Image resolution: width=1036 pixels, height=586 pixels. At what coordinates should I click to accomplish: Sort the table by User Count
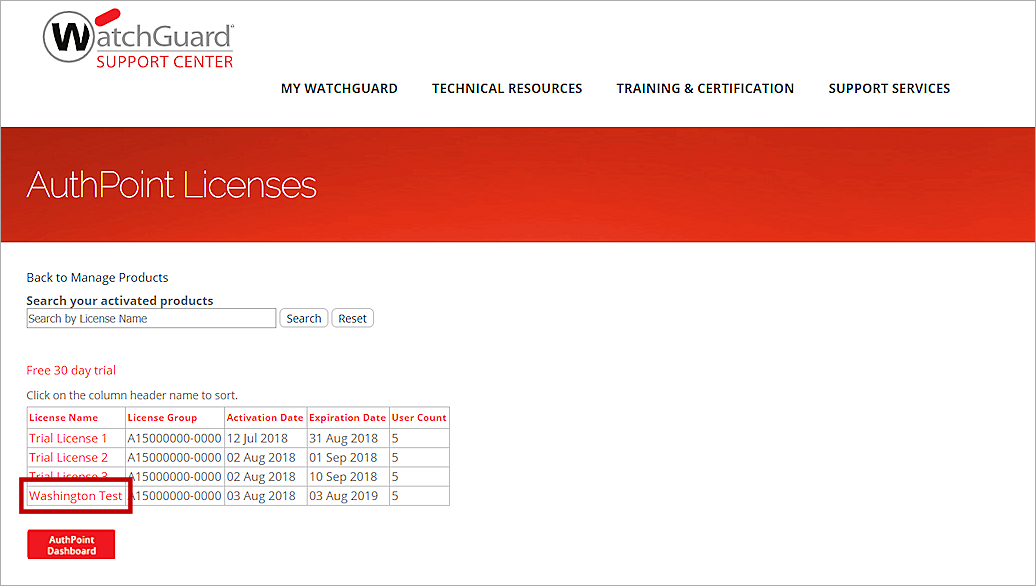tap(418, 418)
